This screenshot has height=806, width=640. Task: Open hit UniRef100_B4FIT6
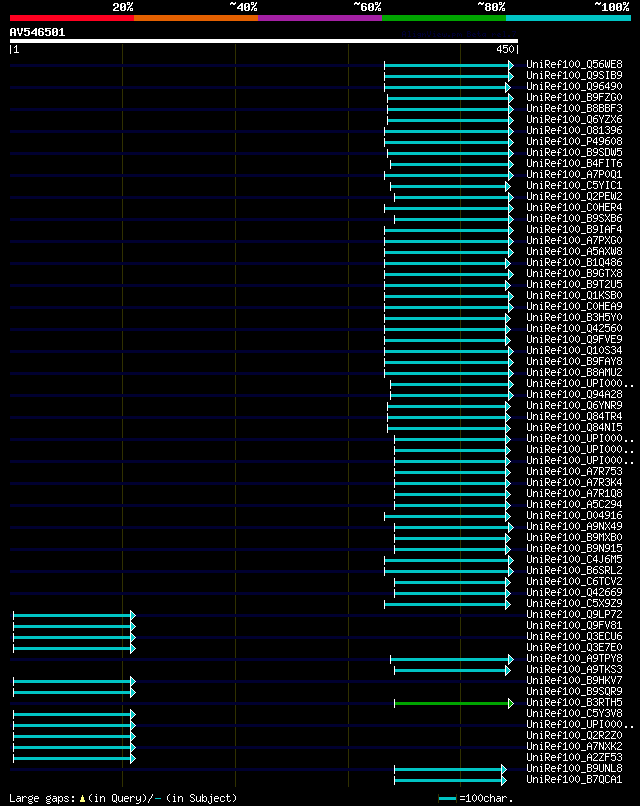pyautogui.click(x=574, y=163)
